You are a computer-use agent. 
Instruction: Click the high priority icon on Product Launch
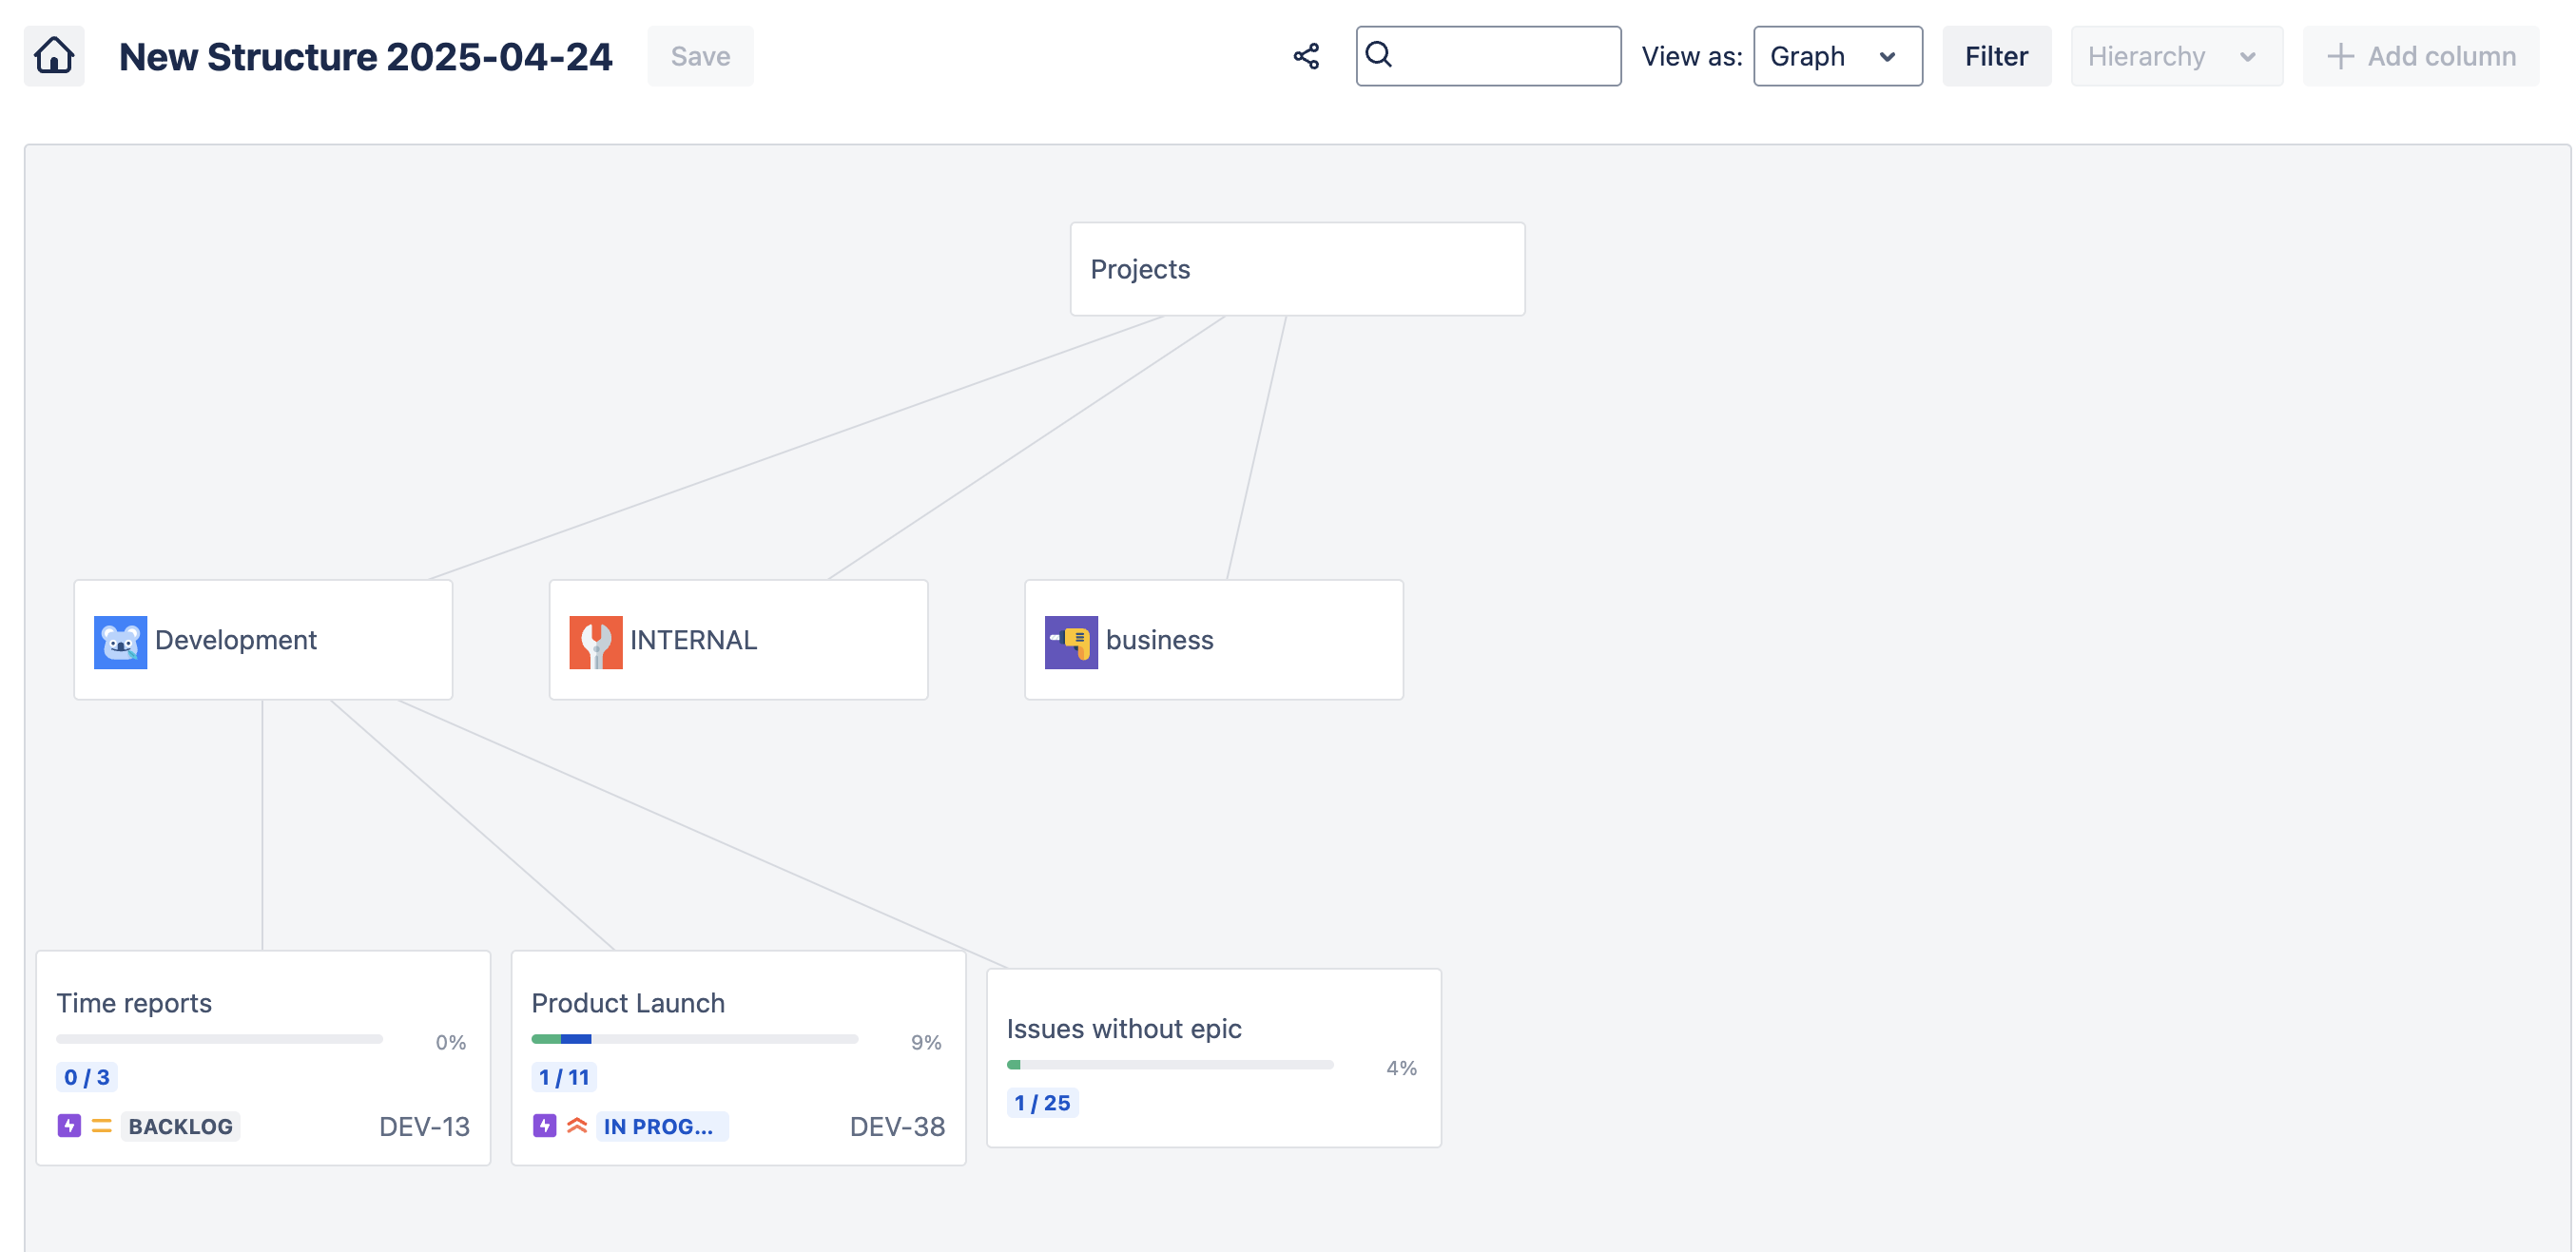577,1126
